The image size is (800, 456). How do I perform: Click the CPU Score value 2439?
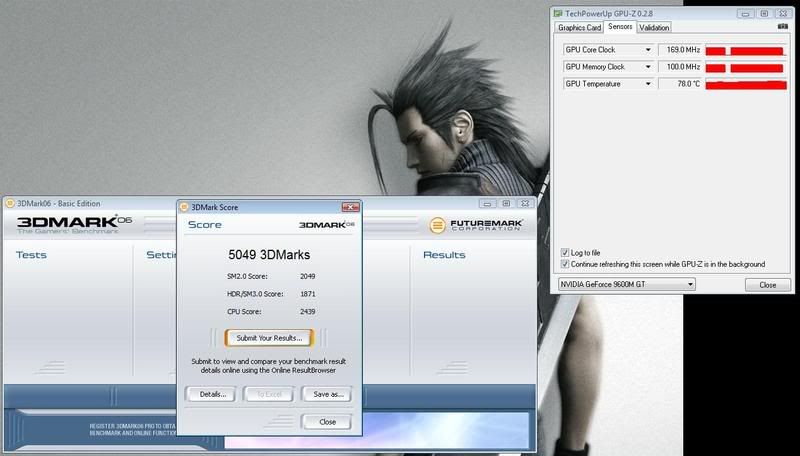point(308,311)
